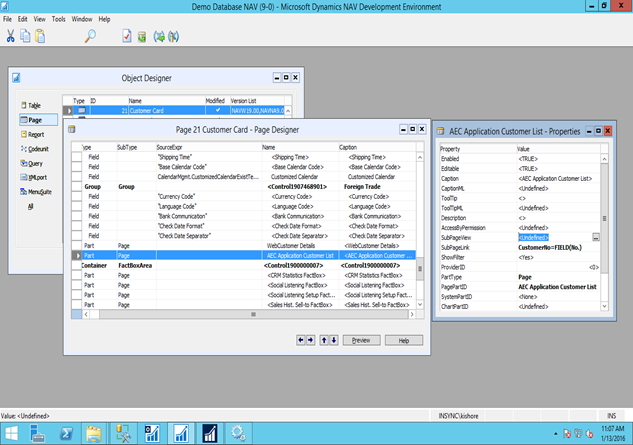Viewport: 633px width, 445px height.
Task: Click row selector of the AEC Application Customer List row
Action: click(76, 255)
